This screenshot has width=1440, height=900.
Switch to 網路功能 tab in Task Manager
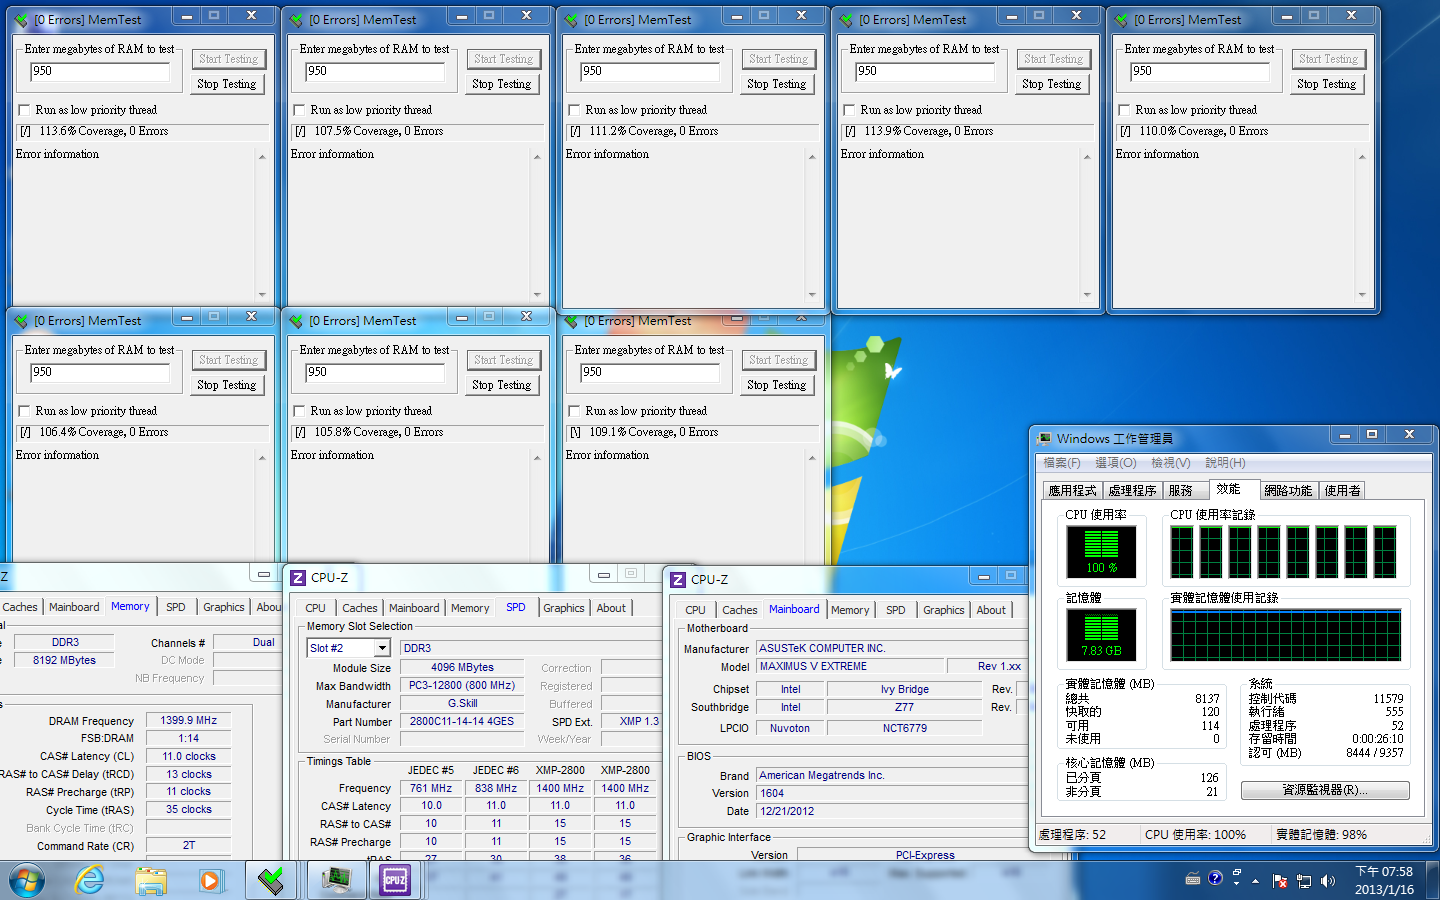pyautogui.click(x=1288, y=490)
